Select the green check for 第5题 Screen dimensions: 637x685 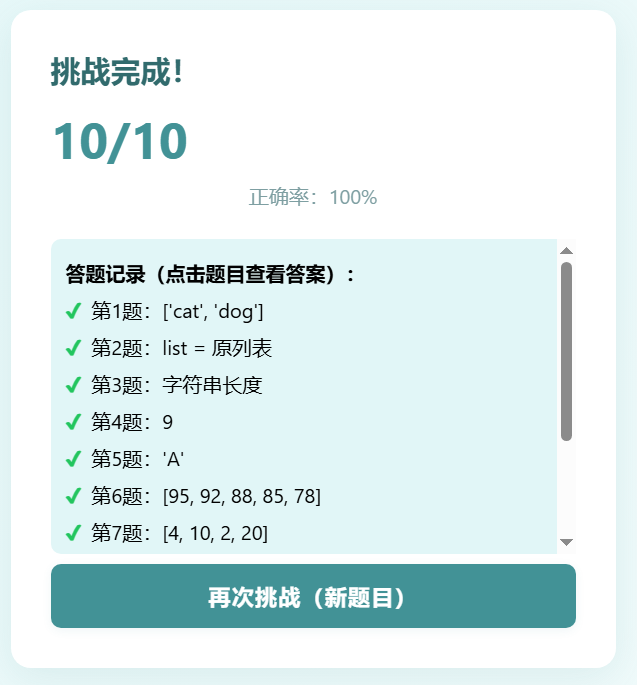(x=73, y=459)
